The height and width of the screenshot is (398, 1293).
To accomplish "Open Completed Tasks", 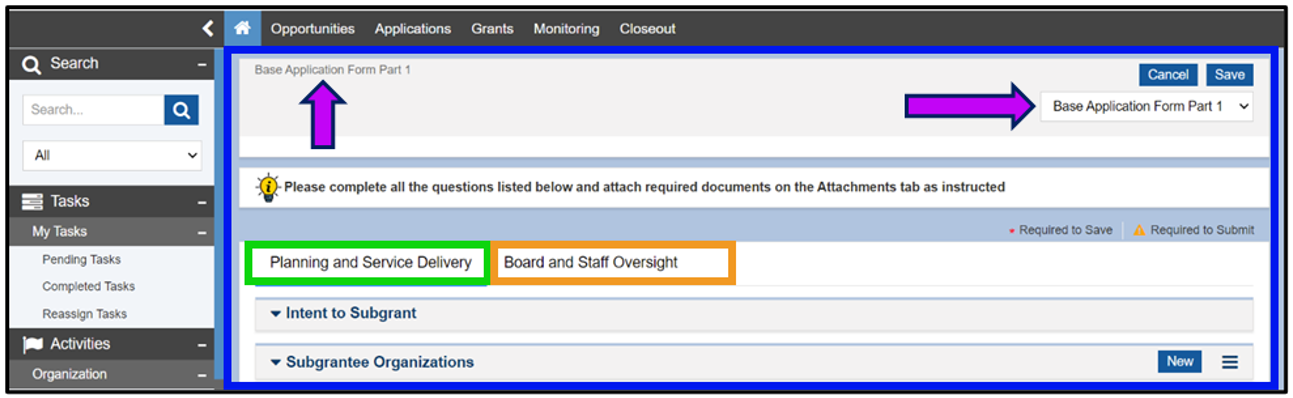I will (89, 287).
